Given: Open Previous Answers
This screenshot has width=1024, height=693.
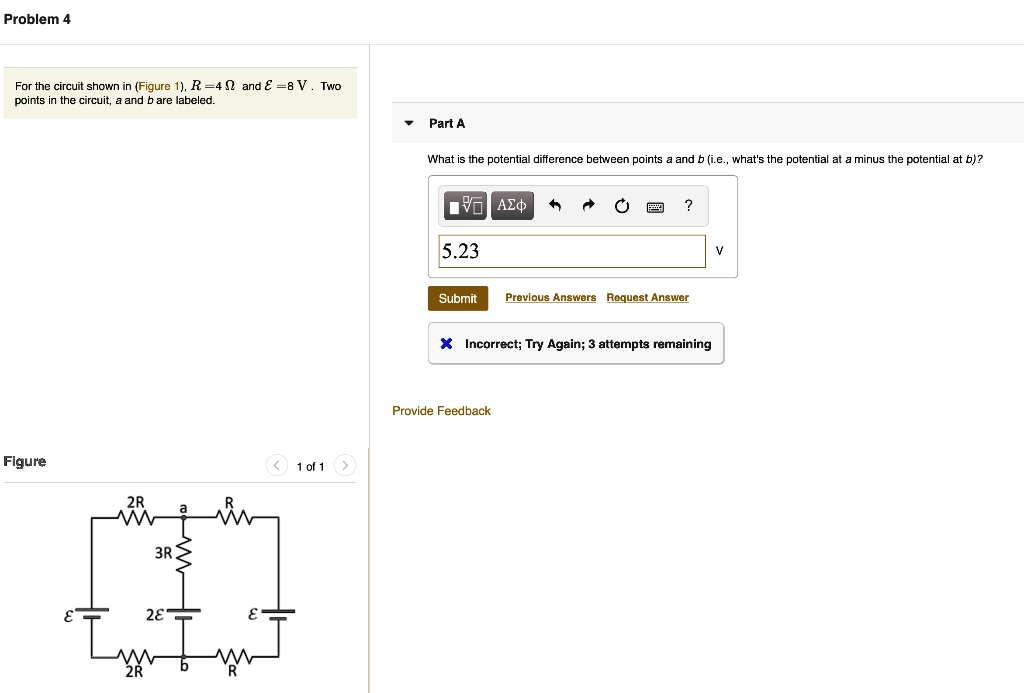Looking at the screenshot, I should point(550,297).
